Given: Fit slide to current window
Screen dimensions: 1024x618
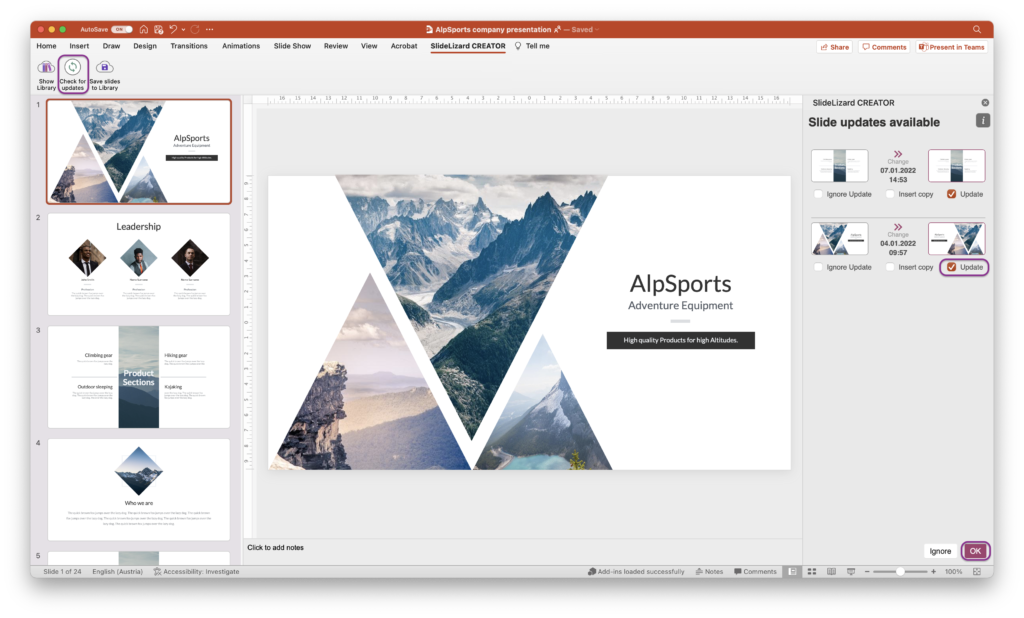Looking at the screenshot, I should [x=977, y=572].
